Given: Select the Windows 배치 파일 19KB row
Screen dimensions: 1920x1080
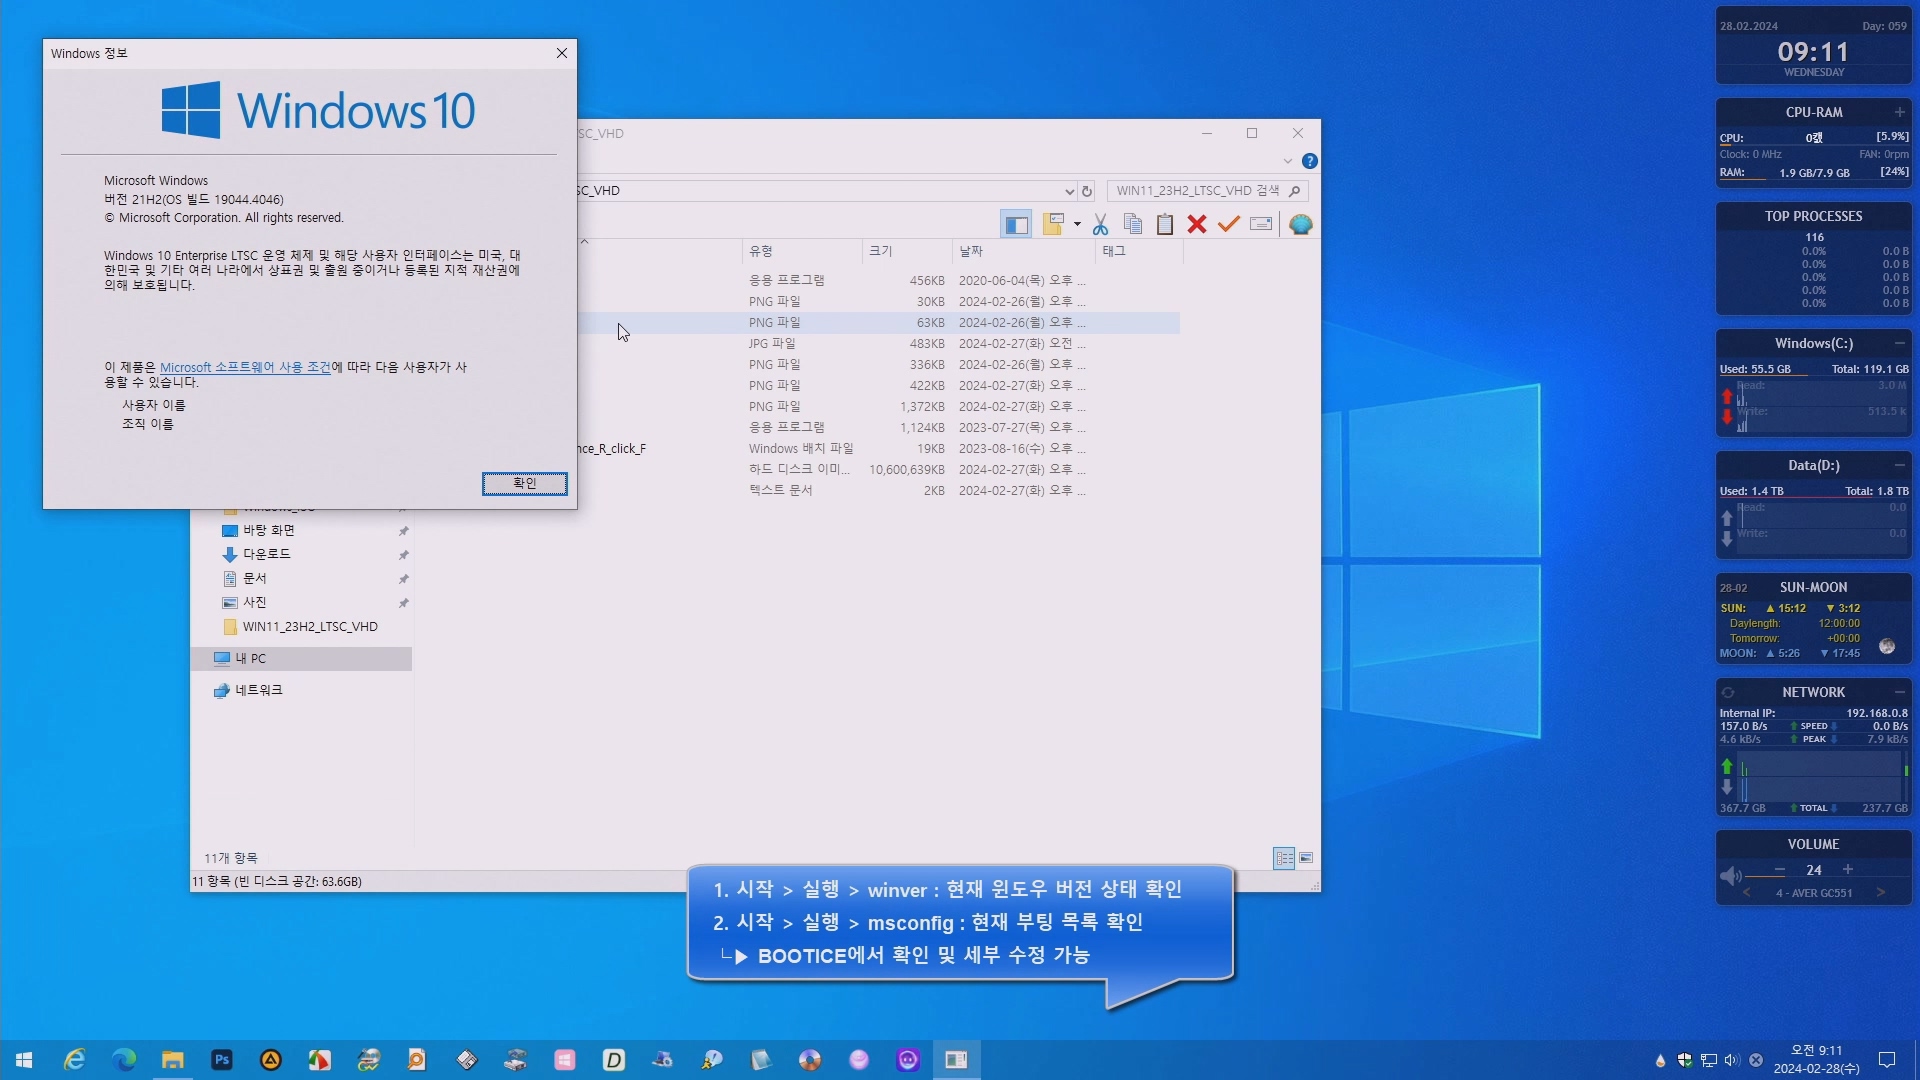Looking at the screenshot, I should point(880,449).
